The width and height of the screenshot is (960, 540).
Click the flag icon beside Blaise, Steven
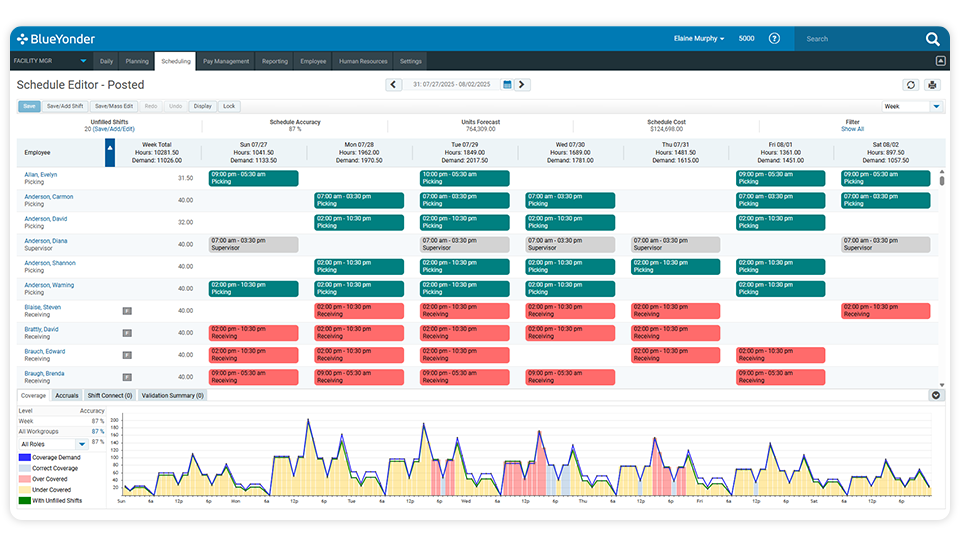[x=127, y=311]
